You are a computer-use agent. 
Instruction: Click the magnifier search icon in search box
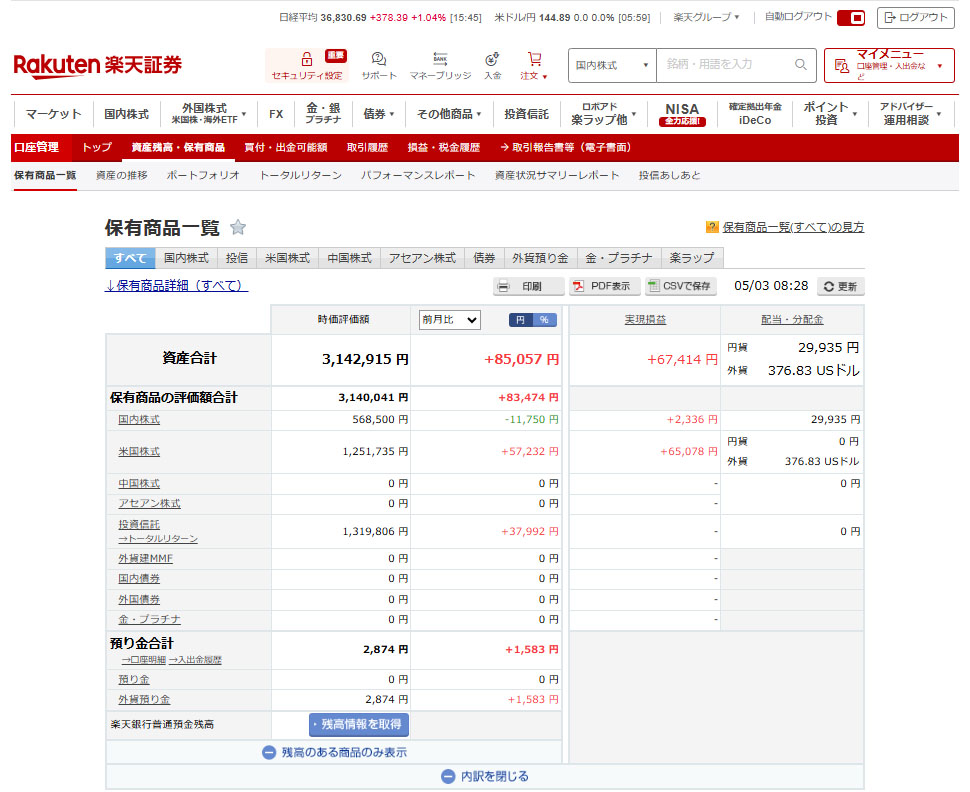(x=800, y=65)
